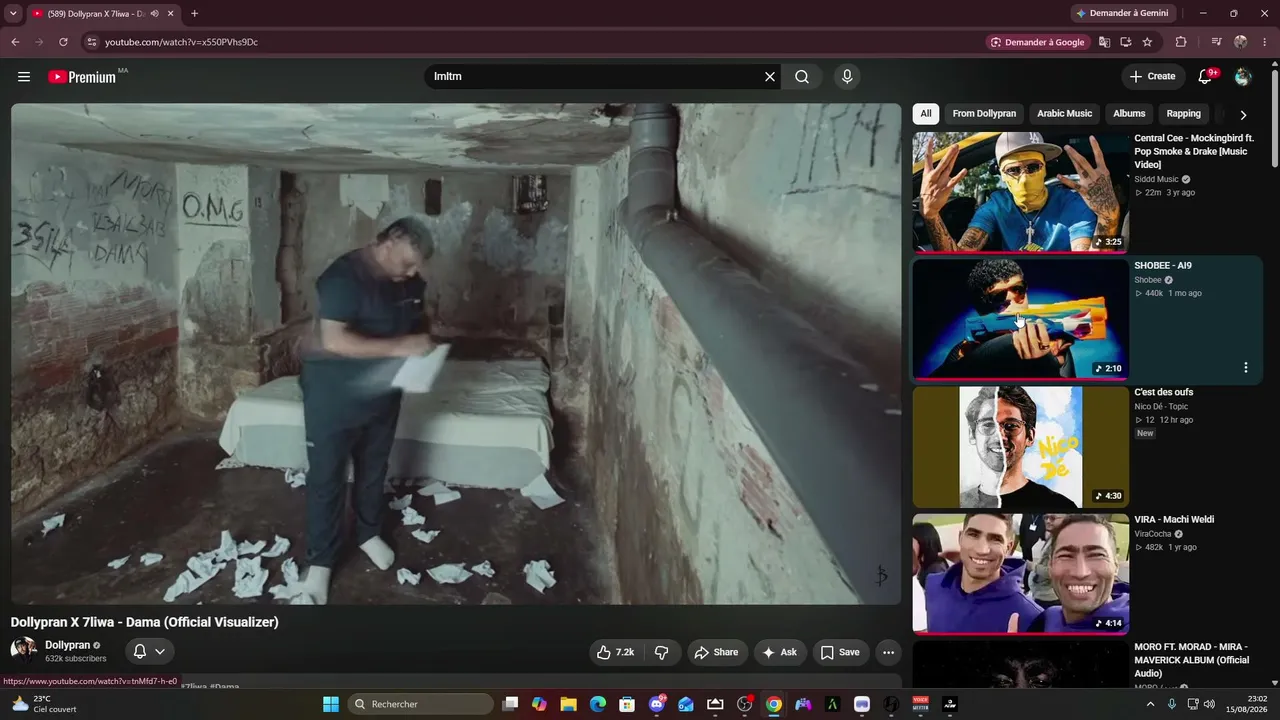Select the Arabic Music chip

pos(1065,114)
